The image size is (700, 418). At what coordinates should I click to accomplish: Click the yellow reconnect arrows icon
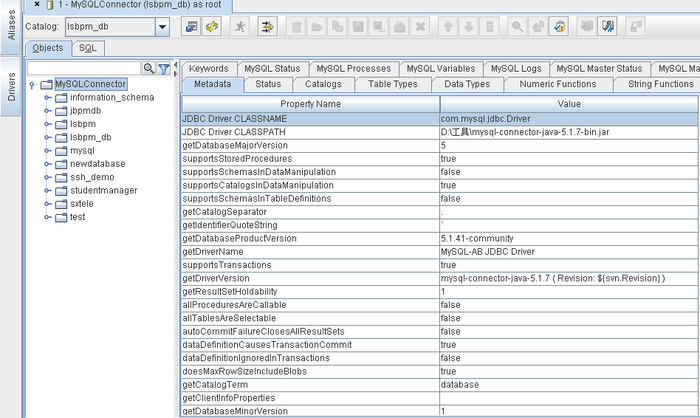pos(212,27)
